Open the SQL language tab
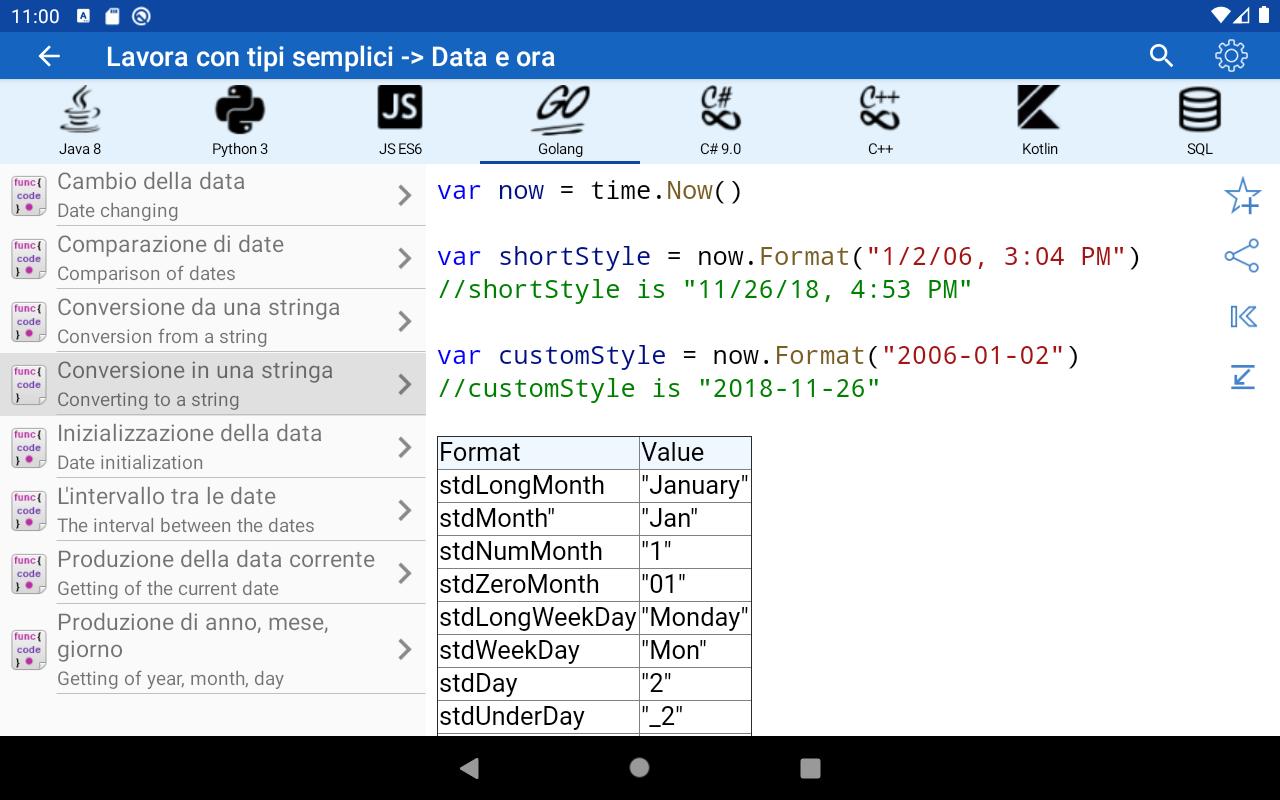This screenshot has height=800, width=1280. click(1200, 121)
